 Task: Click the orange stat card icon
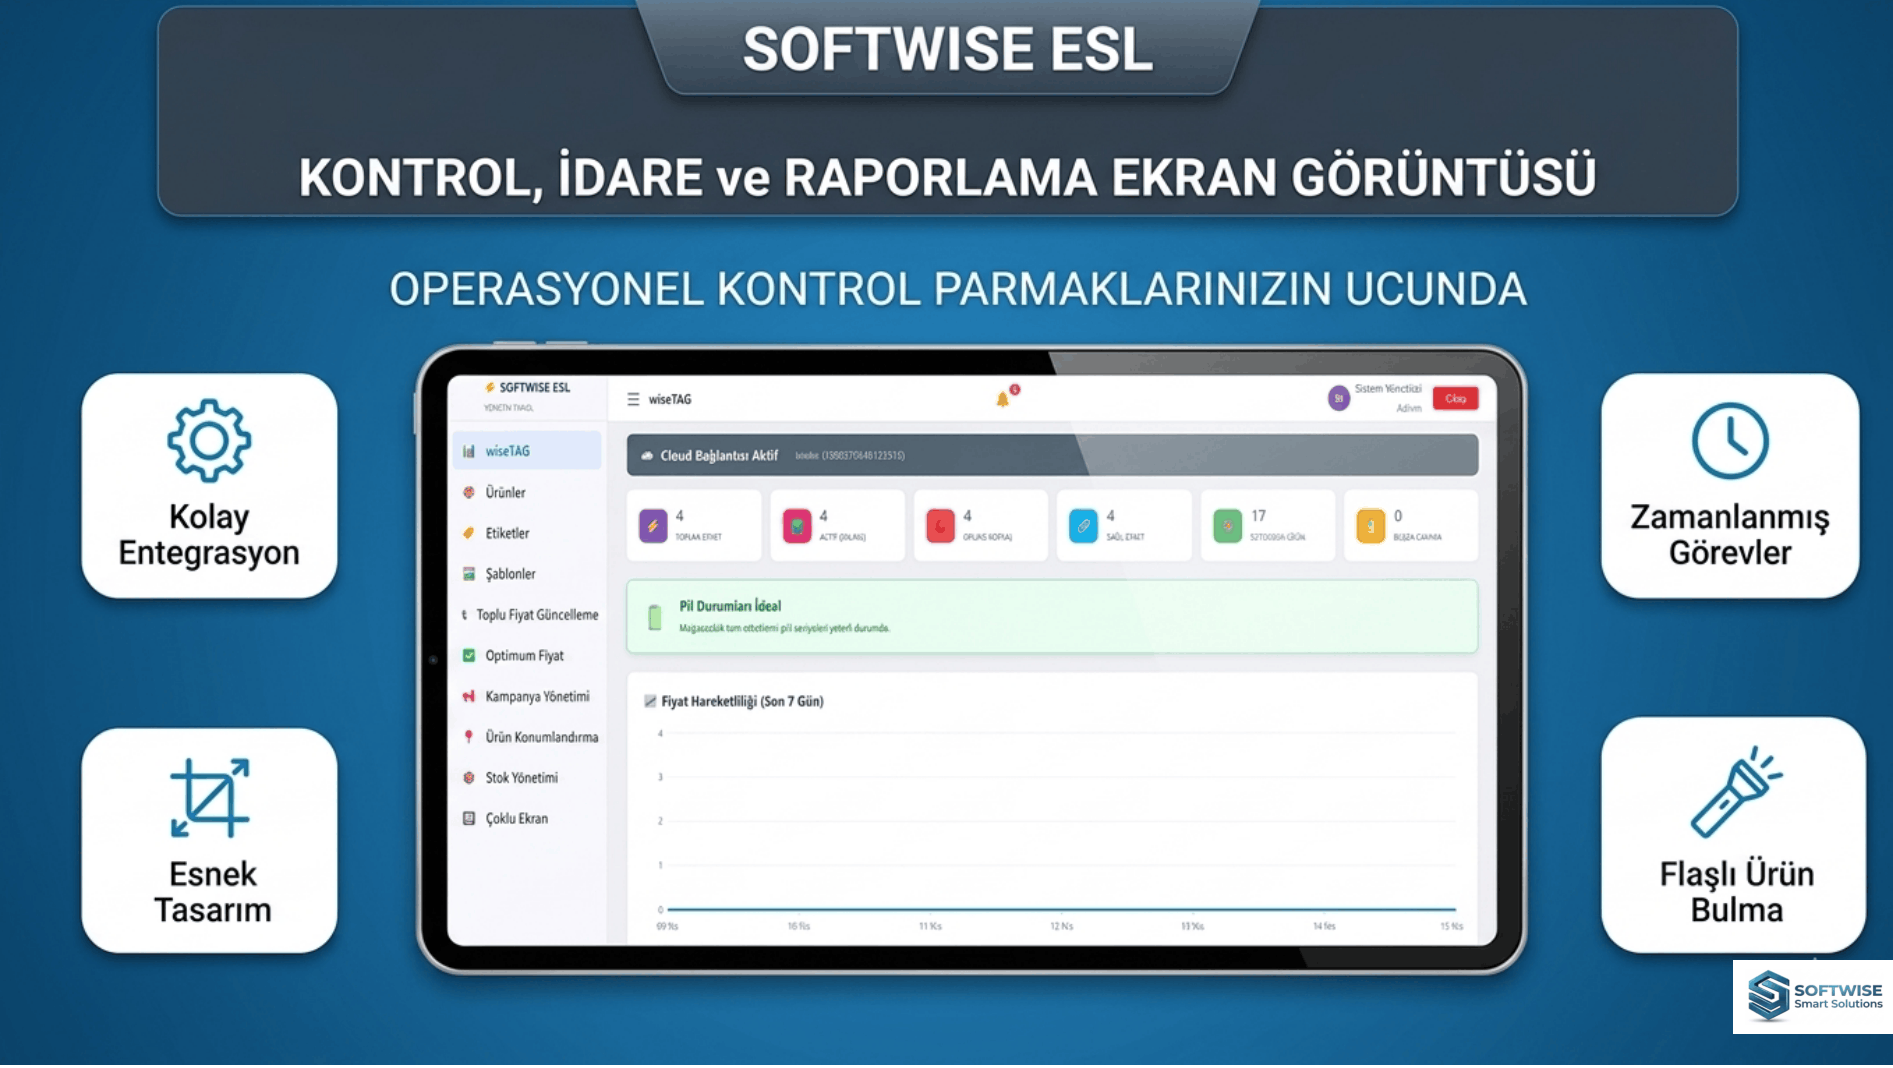click(1371, 525)
